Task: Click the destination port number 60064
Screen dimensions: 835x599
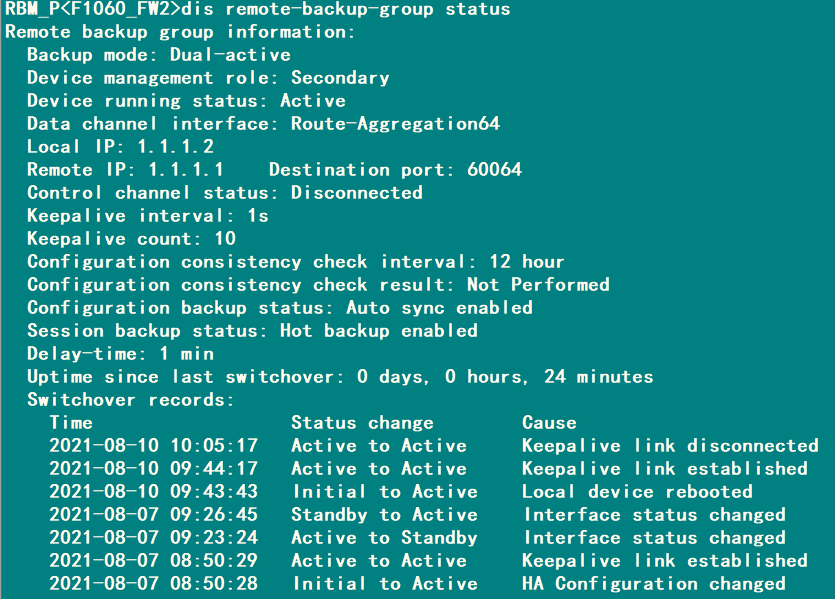Action: 492,170
